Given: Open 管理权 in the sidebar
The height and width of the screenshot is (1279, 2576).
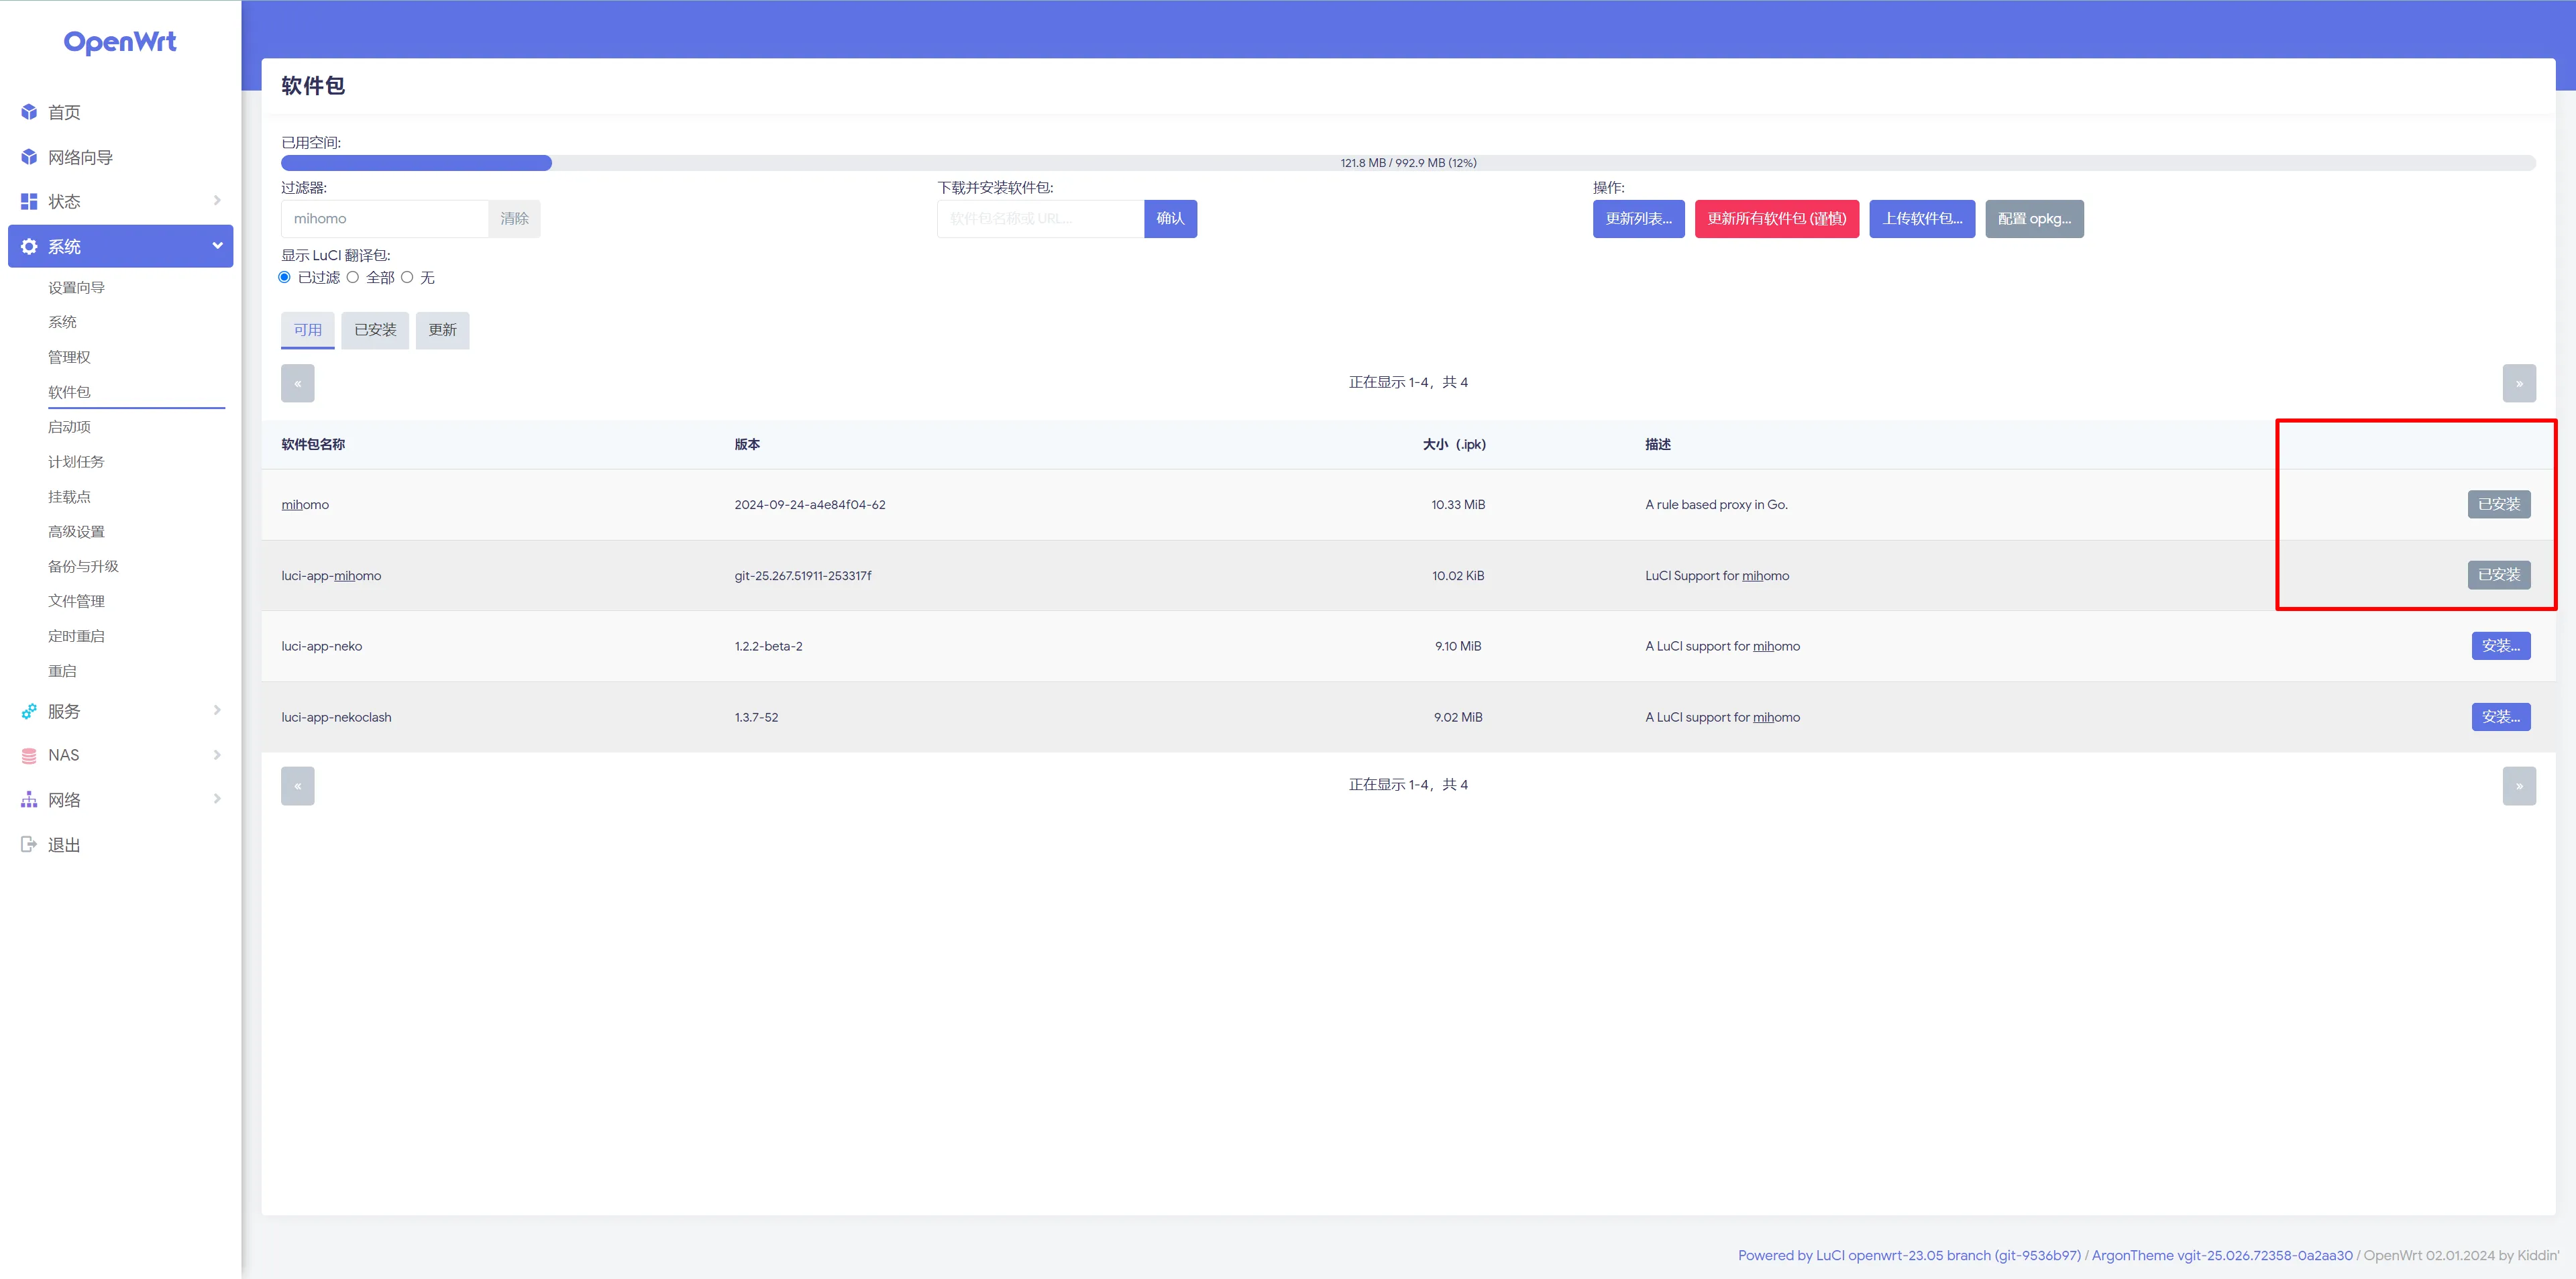Looking at the screenshot, I should point(69,357).
